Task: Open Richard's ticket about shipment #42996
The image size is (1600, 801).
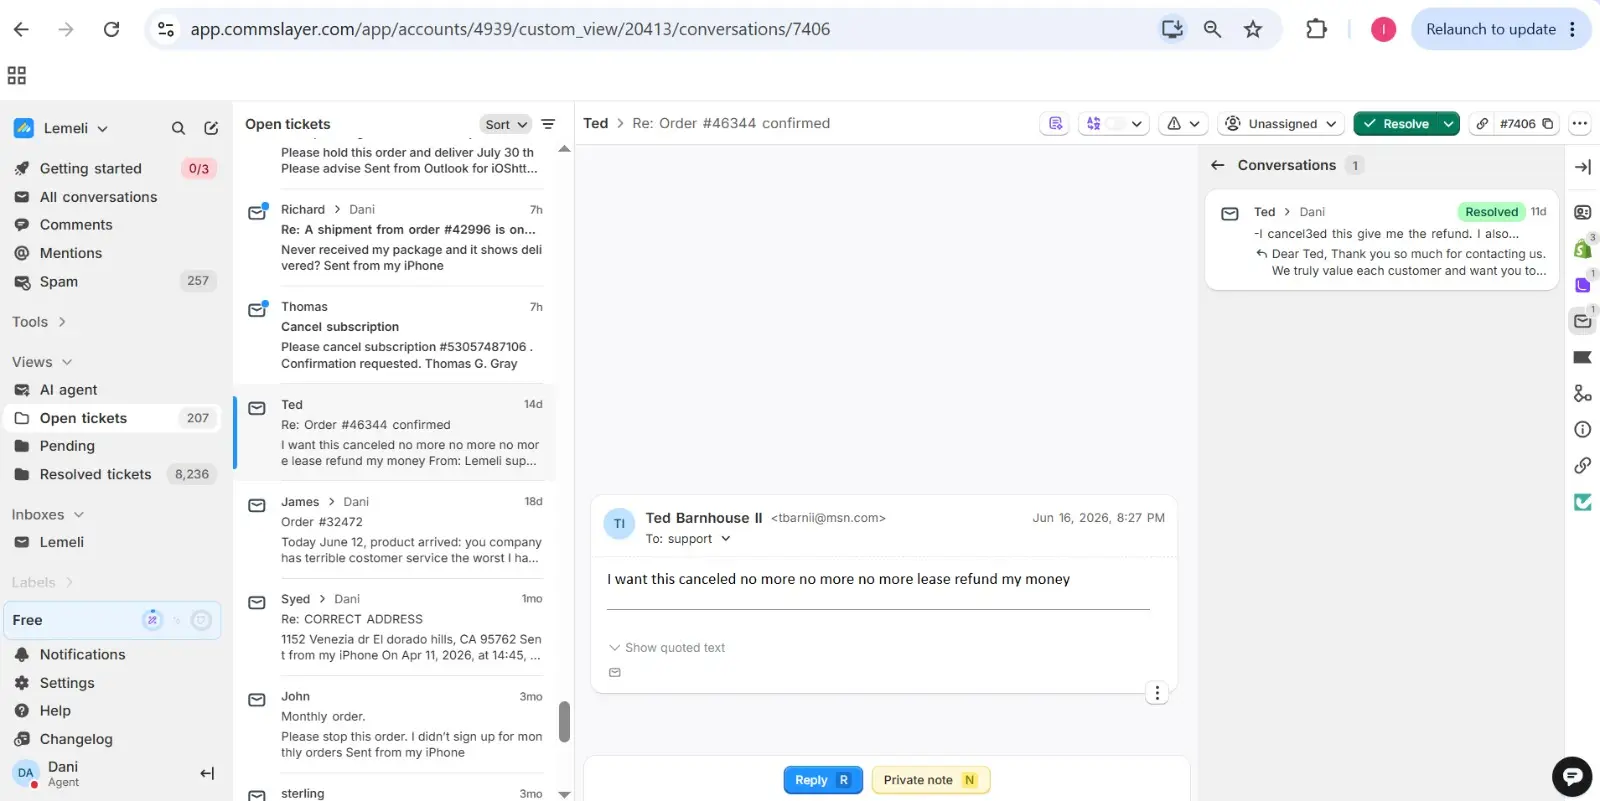Action: point(394,237)
